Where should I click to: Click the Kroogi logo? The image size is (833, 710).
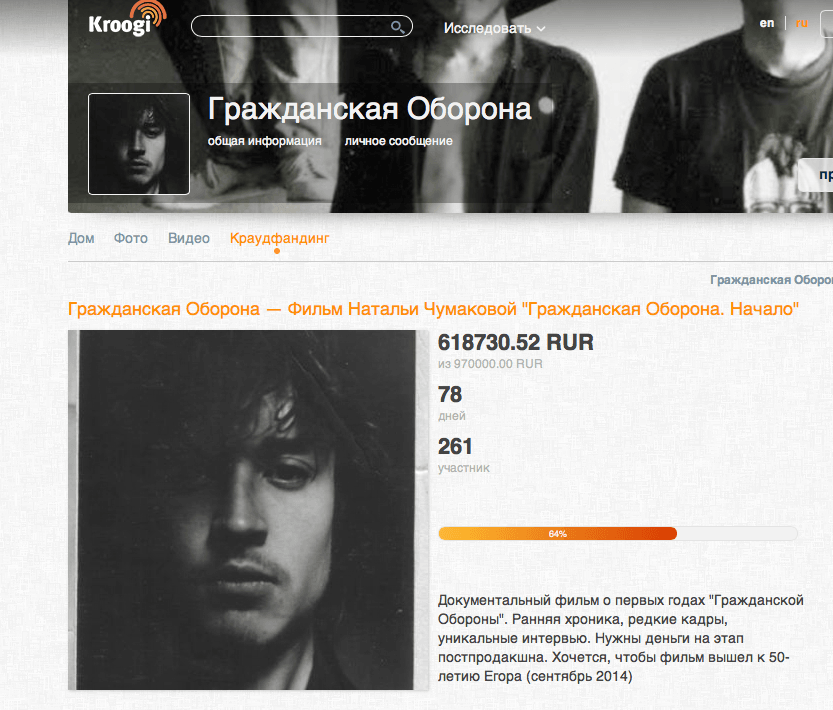[128, 19]
